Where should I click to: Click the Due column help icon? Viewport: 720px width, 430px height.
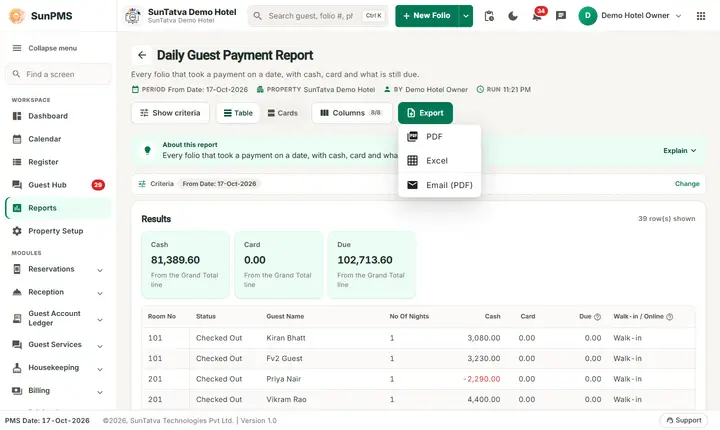pyautogui.click(x=597, y=317)
